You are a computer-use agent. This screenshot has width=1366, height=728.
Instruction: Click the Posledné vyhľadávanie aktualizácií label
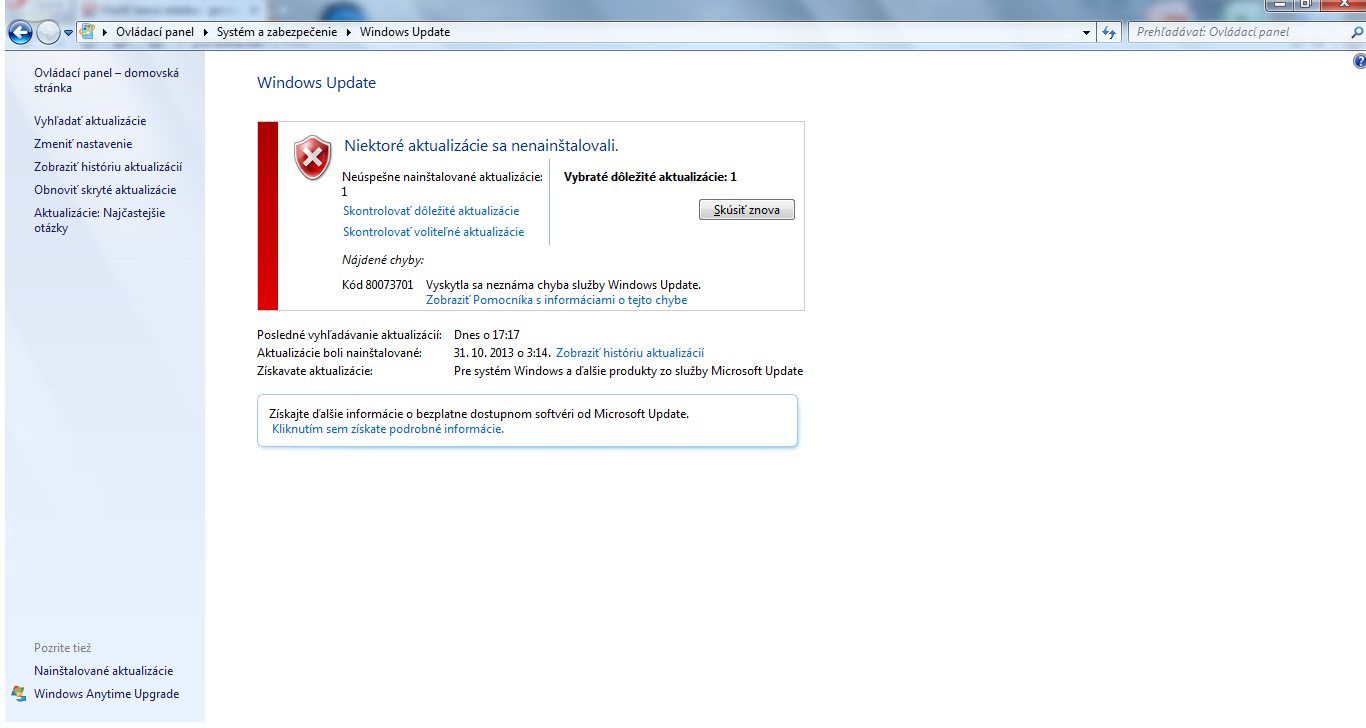click(349, 335)
